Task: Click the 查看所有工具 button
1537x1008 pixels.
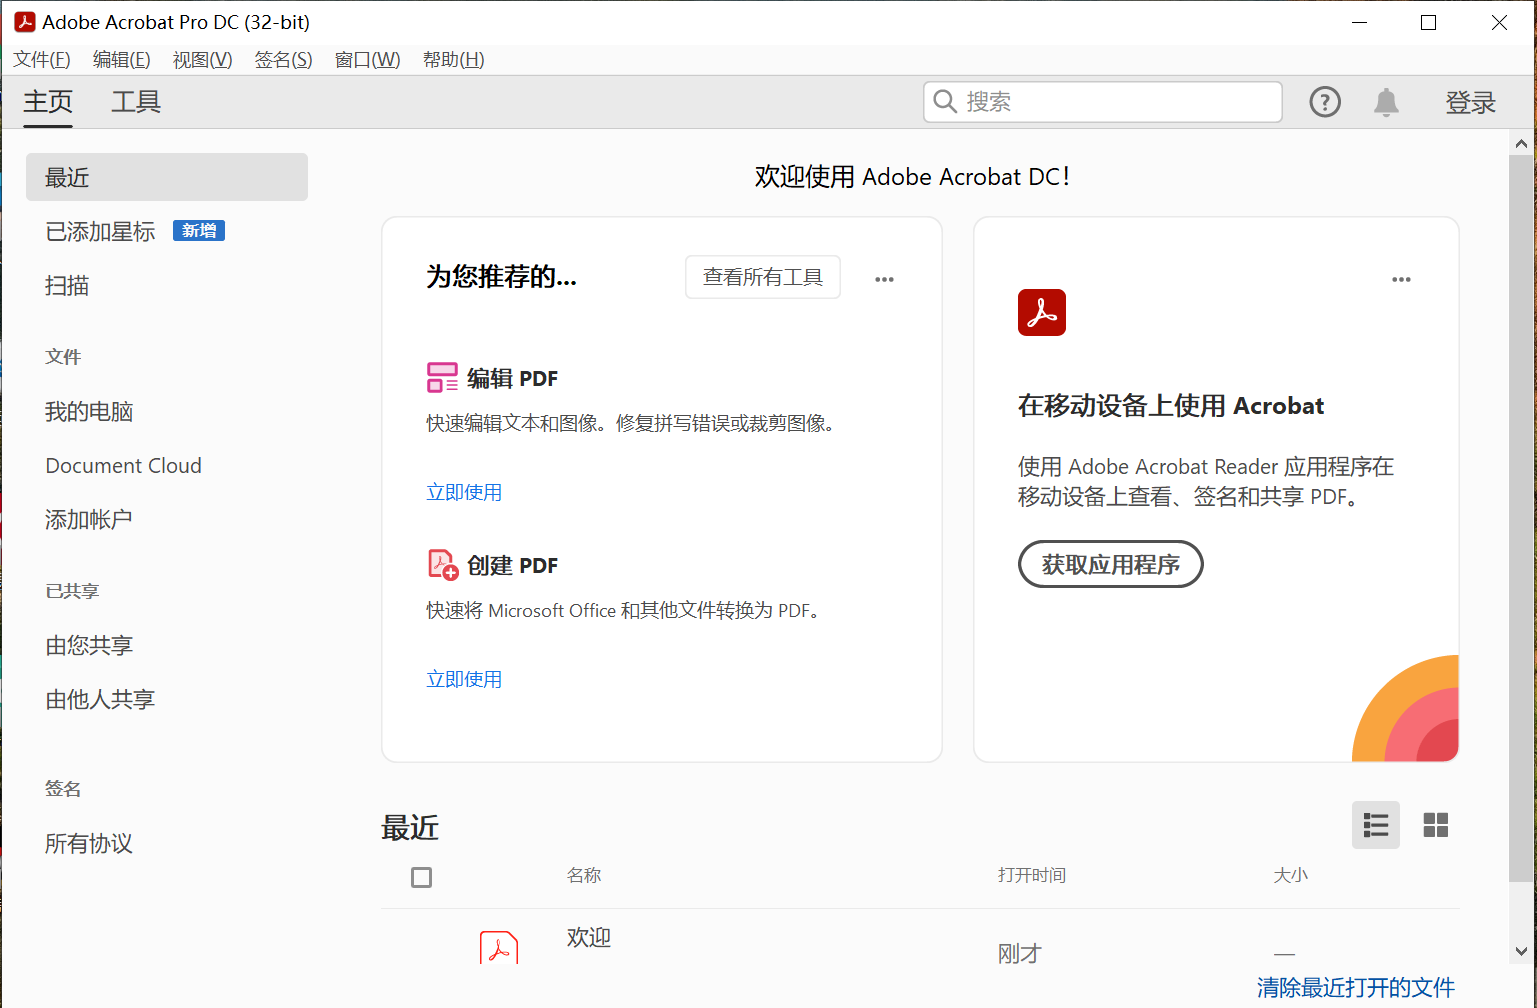Action: click(x=762, y=277)
